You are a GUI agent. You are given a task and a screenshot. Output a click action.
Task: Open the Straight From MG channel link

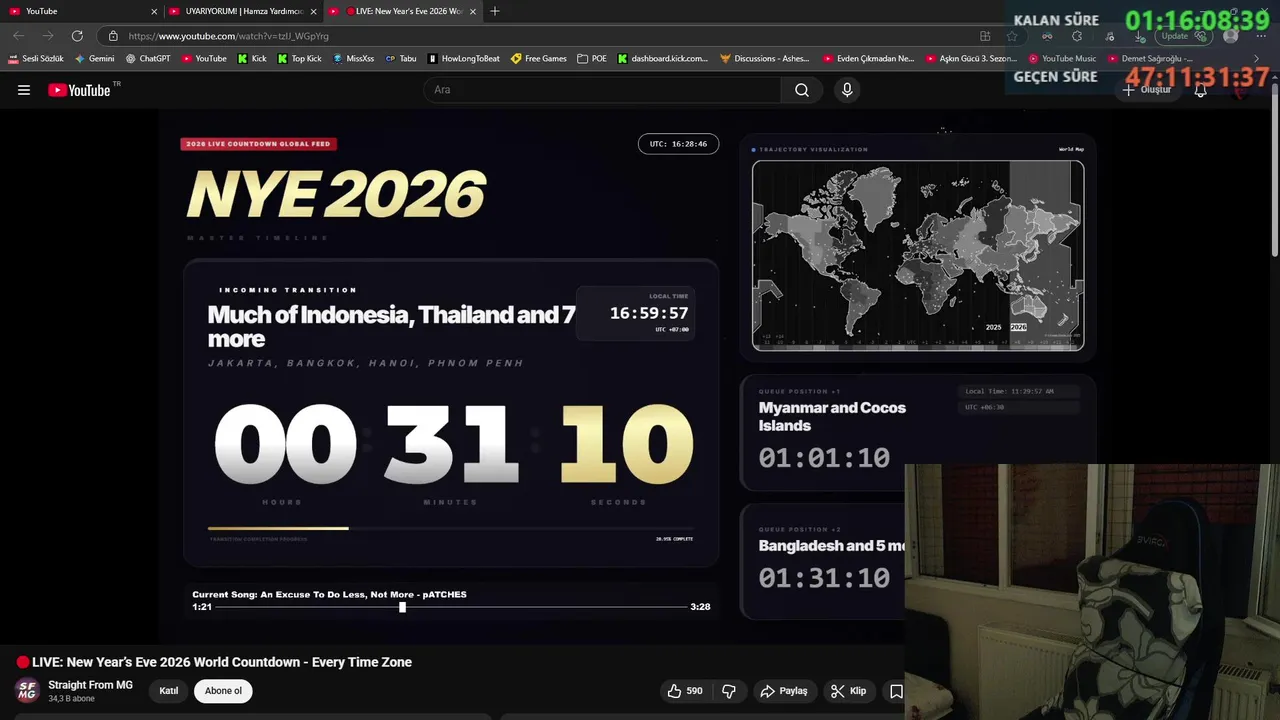coord(90,685)
